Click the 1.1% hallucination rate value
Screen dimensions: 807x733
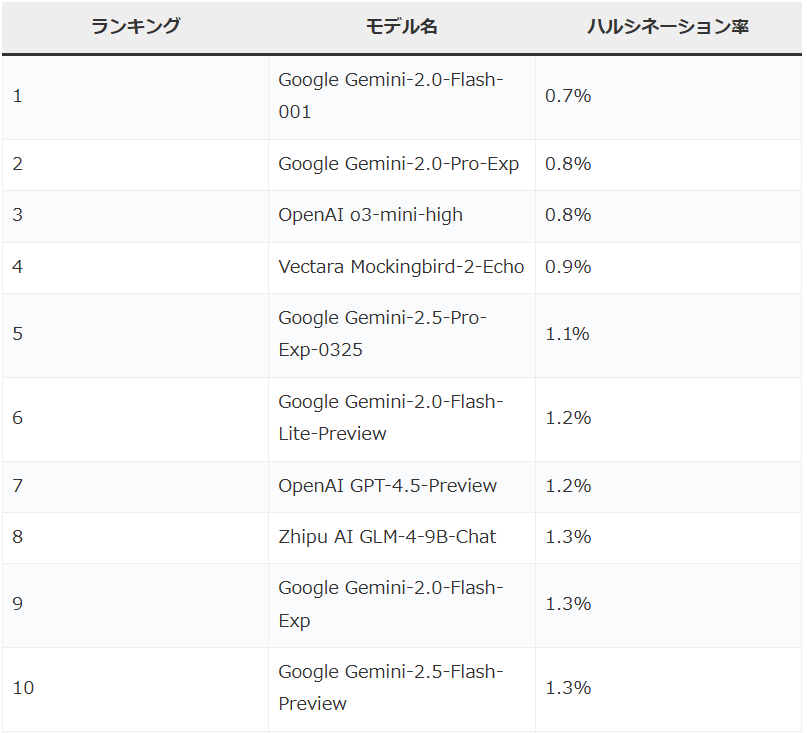(x=568, y=335)
